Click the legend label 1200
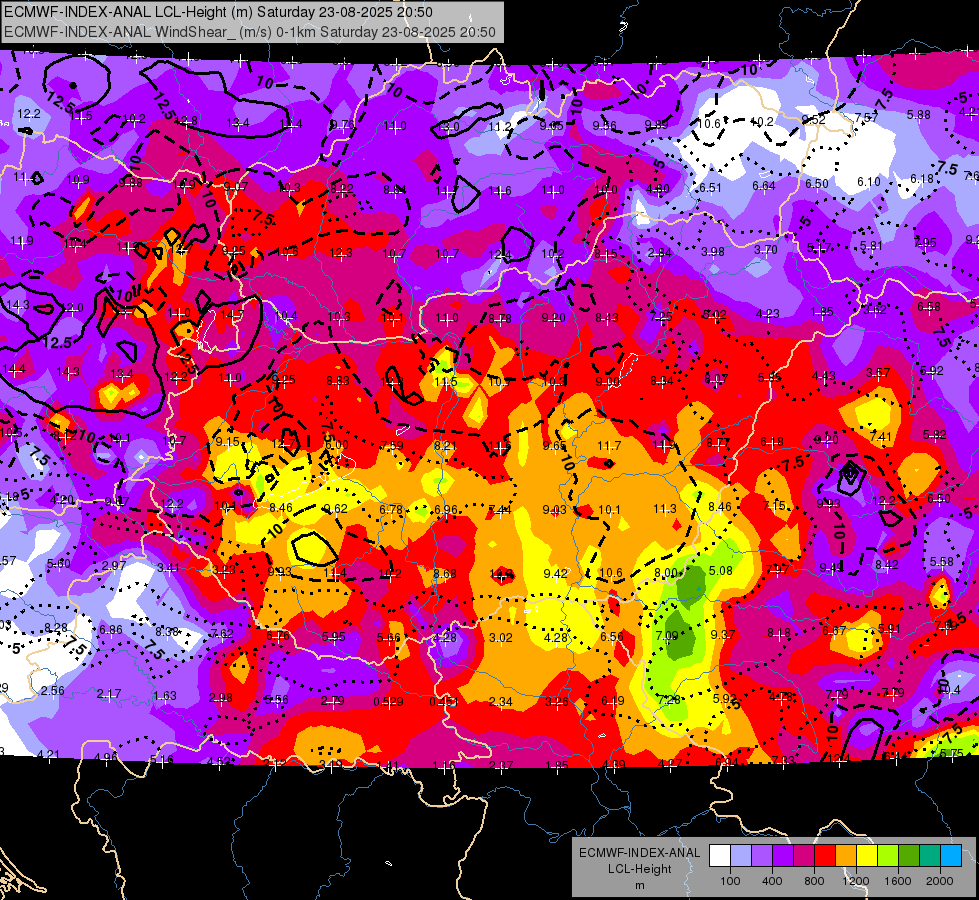The width and height of the screenshot is (979, 900). 856,881
